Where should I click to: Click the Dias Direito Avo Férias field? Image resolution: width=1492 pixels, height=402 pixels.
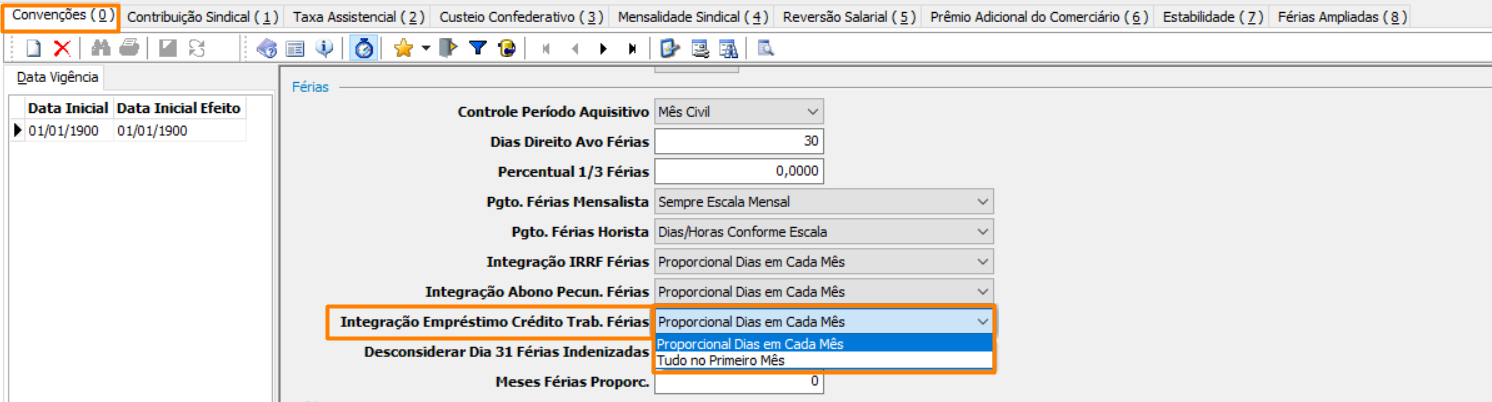(x=739, y=141)
